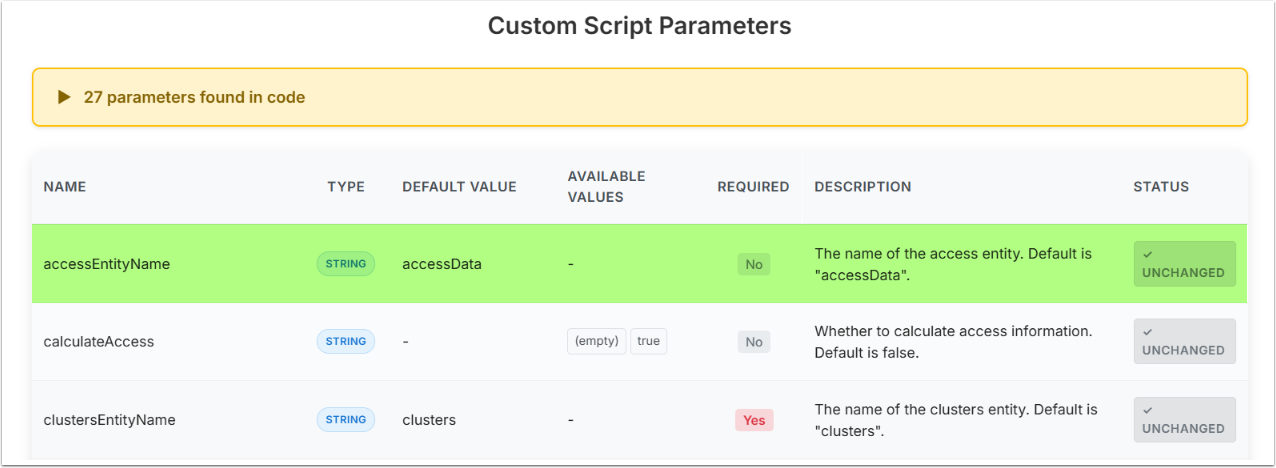Click the NAME column header
The height and width of the screenshot is (468, 1276).
click(x=65, y=187)
